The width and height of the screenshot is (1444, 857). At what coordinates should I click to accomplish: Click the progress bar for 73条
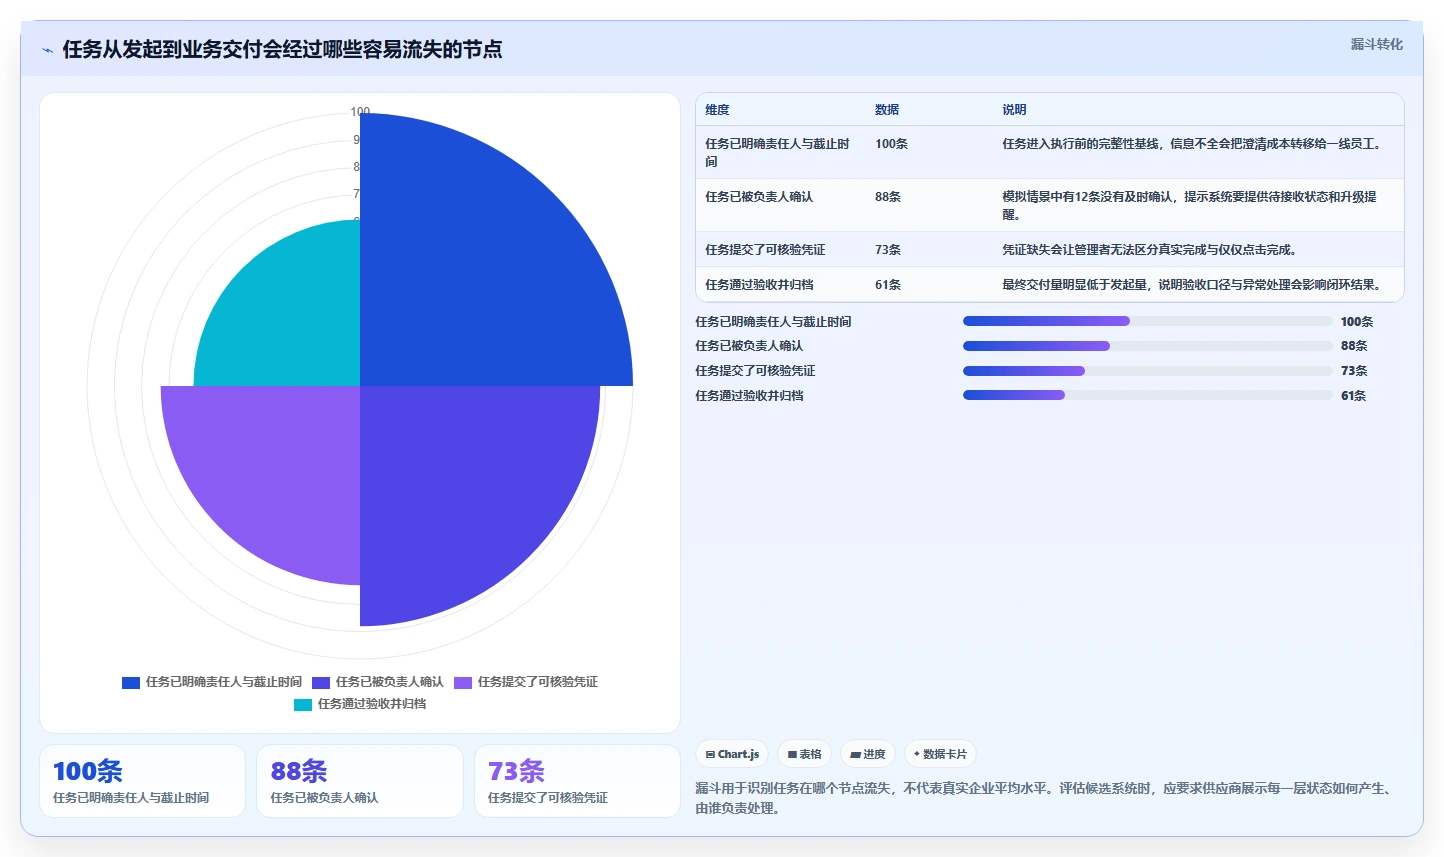coord(1147,371)
